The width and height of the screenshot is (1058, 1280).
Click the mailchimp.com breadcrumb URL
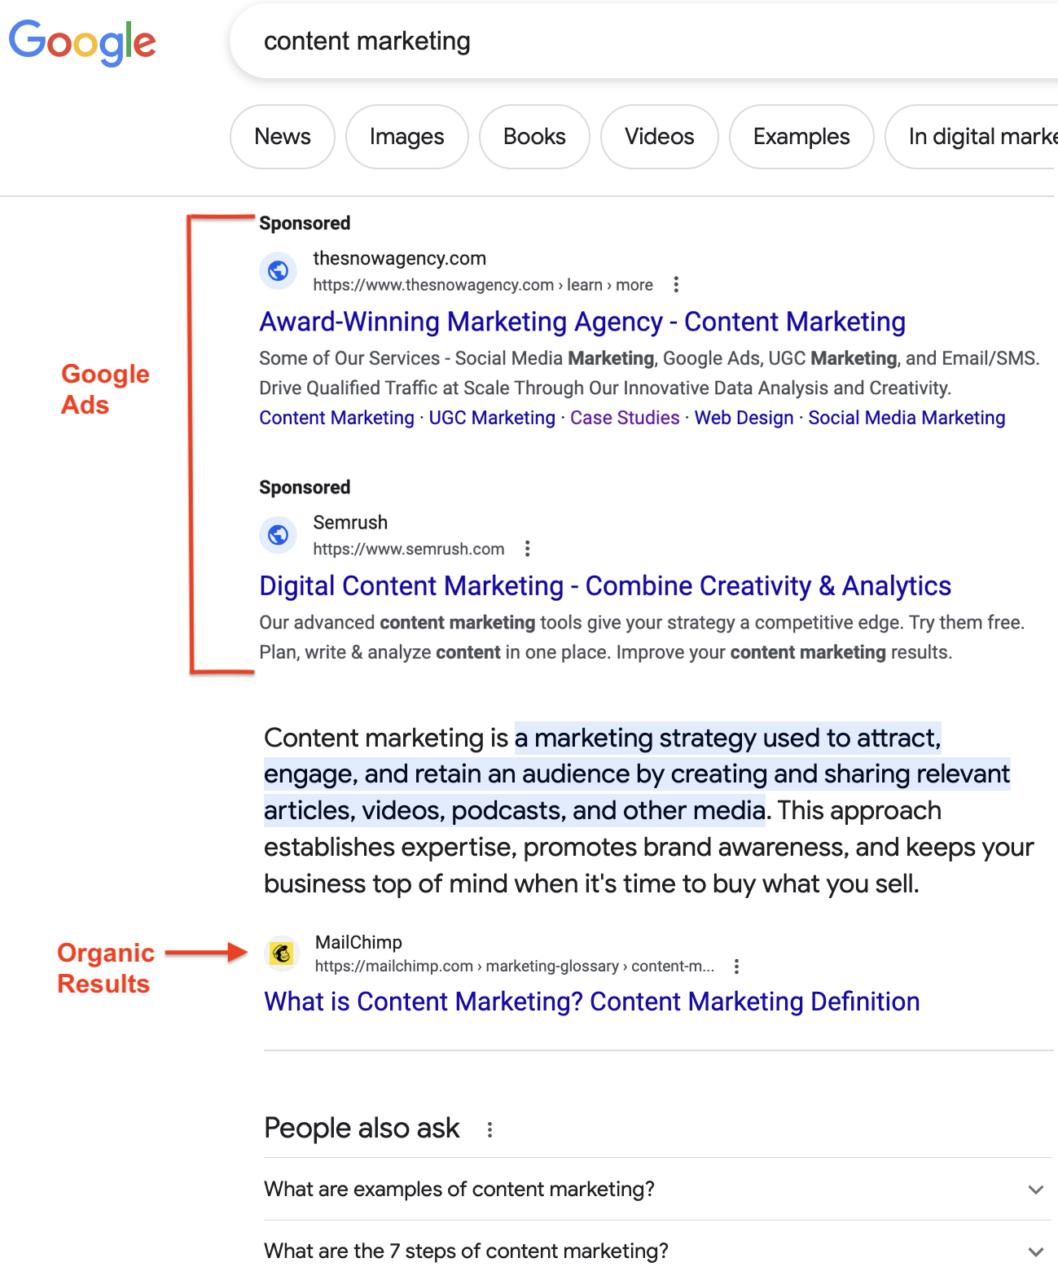click(x=514, y=967)
